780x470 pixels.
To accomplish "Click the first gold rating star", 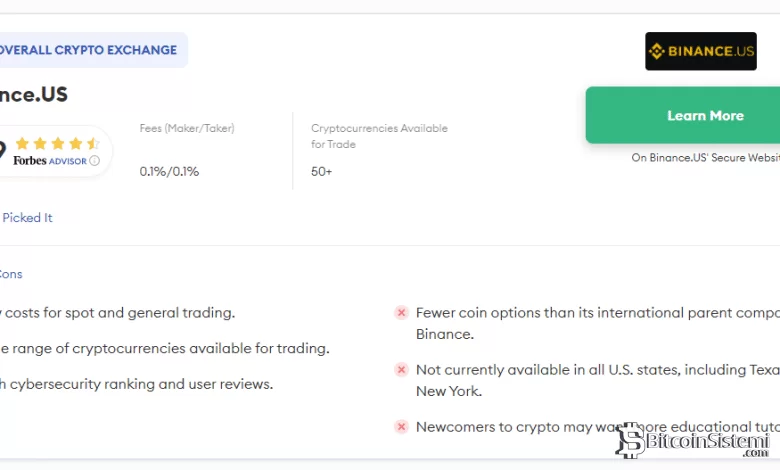I will pos(22,144).
